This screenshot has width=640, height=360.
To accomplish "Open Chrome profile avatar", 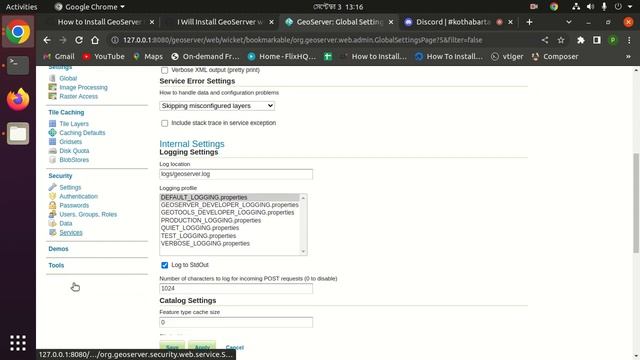I will click(613, 40).
